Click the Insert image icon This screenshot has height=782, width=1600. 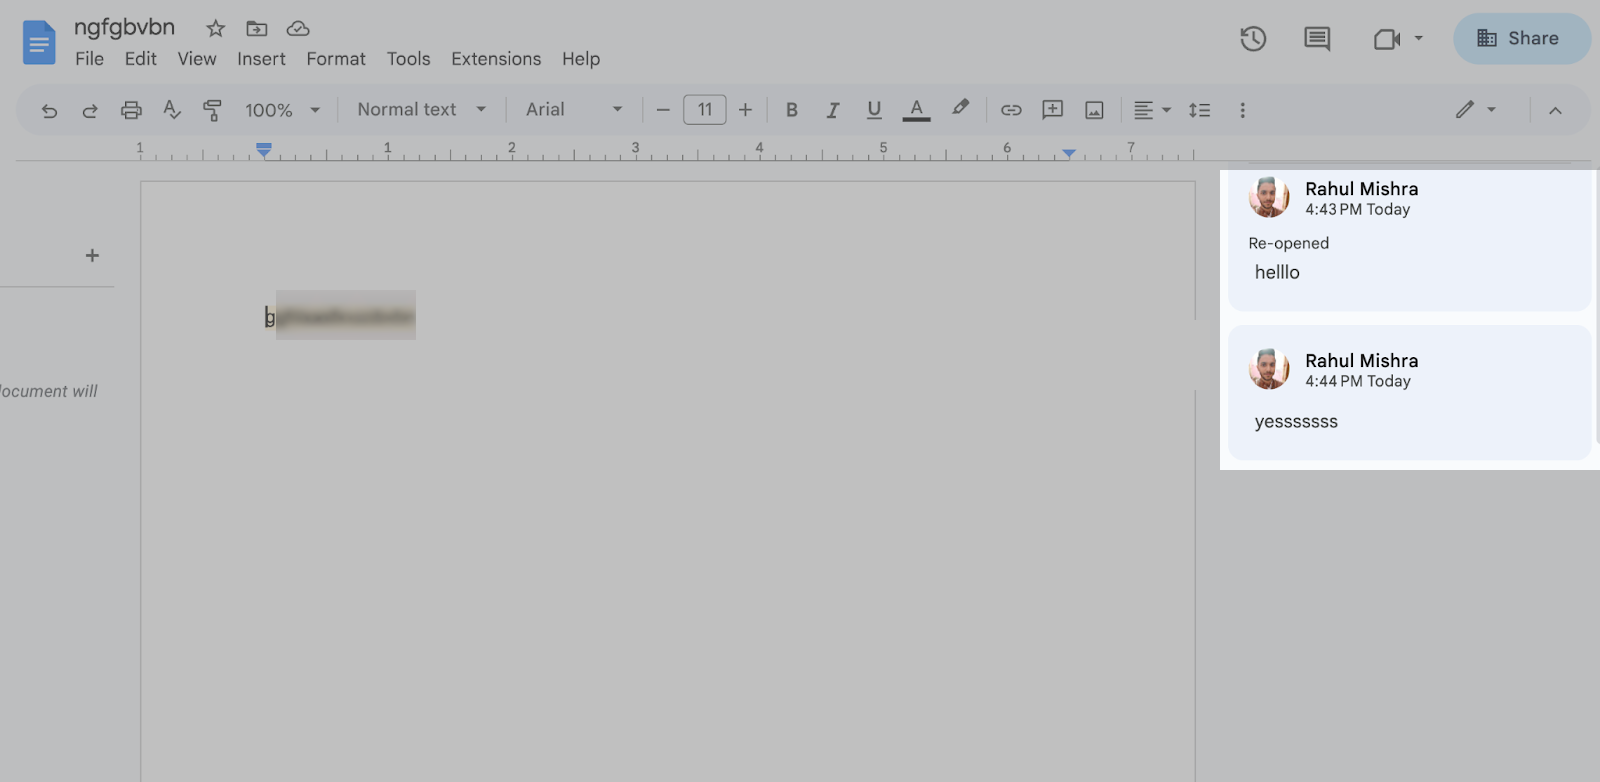coord(1094,110)
